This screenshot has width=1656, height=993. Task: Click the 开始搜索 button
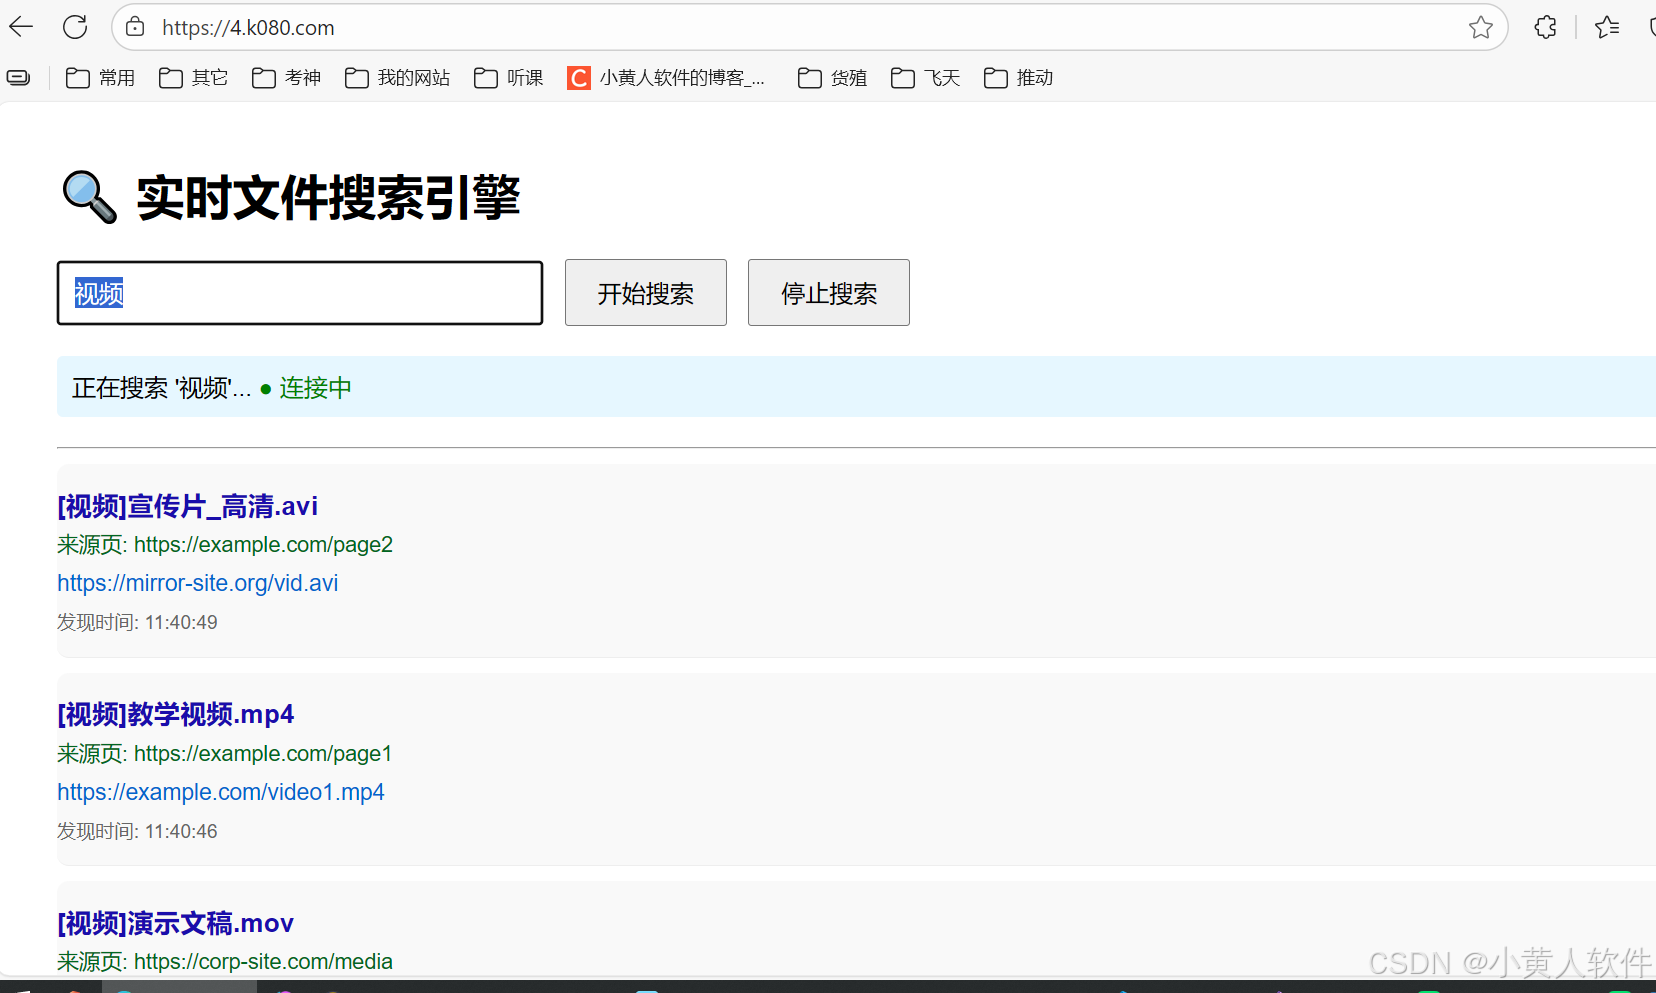pyautogui.click(x=646, y=293)
